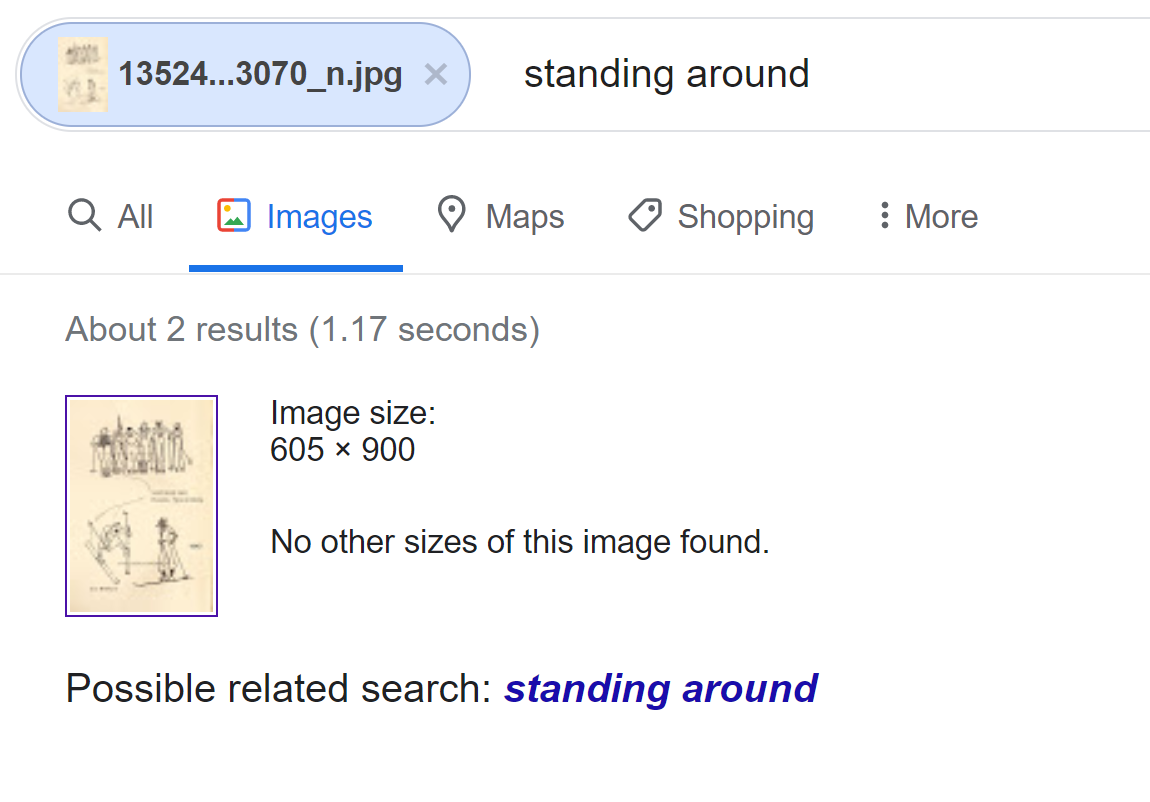The image size is (1150, 802).
Task: Follow the "standing around" related search link
Action: click(x=661, y=689)
